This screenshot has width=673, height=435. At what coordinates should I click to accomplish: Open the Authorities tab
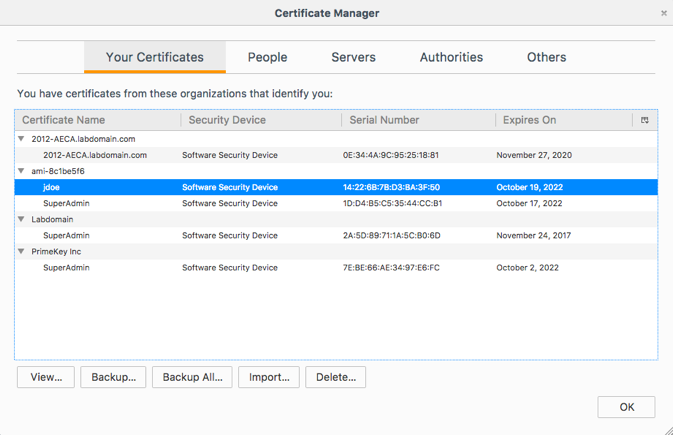[451, 57]
